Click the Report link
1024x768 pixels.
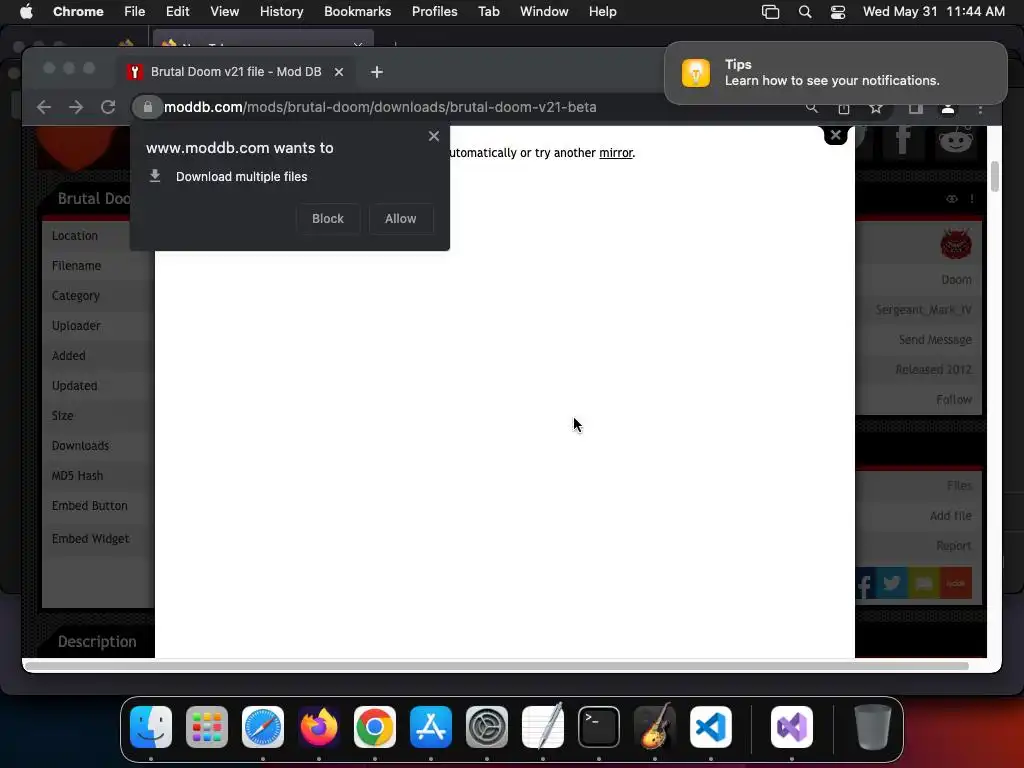click(953, 546)
